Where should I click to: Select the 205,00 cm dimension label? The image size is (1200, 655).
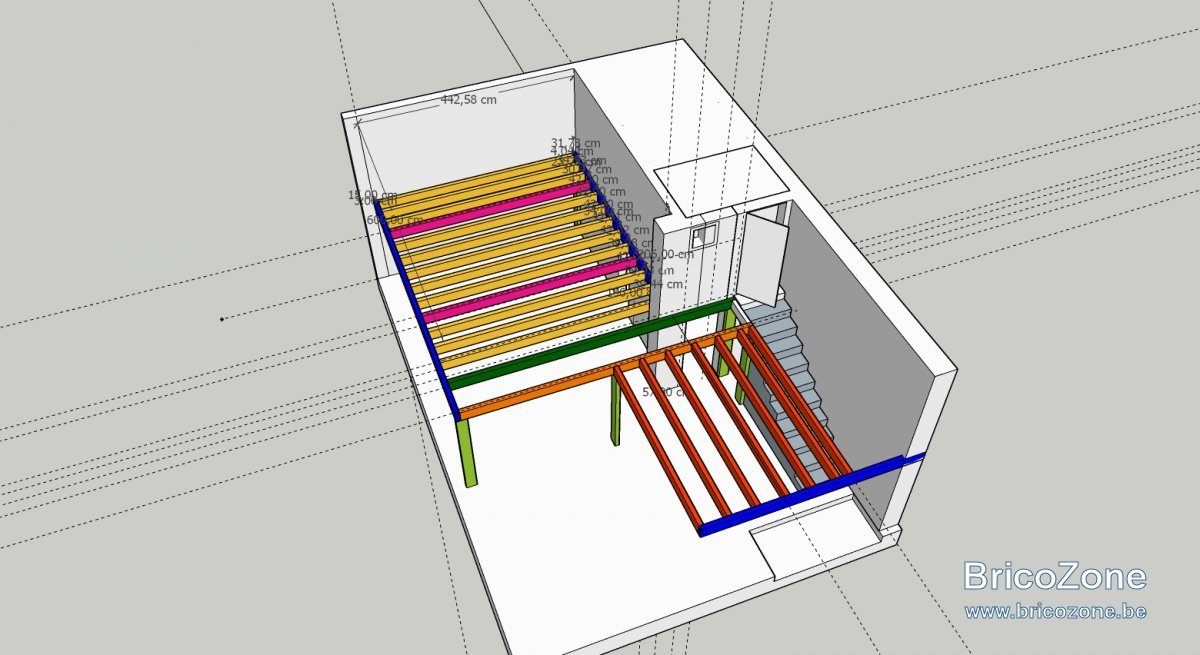[665, 254]
